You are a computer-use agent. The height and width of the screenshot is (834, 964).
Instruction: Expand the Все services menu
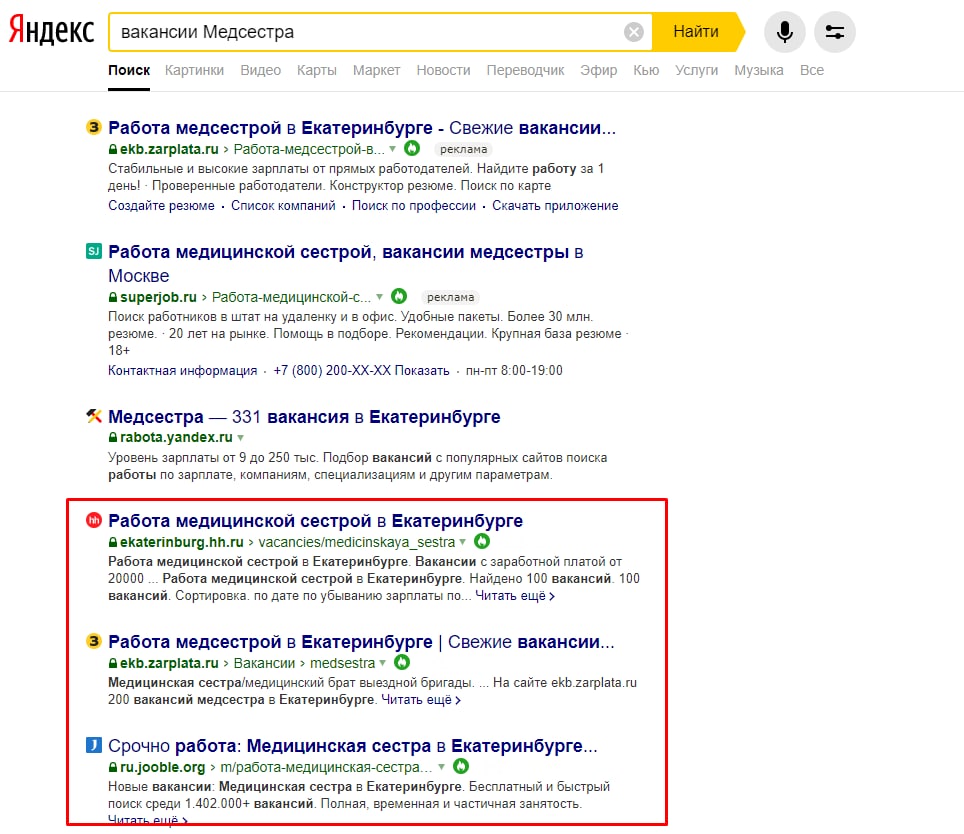[812, 70]
